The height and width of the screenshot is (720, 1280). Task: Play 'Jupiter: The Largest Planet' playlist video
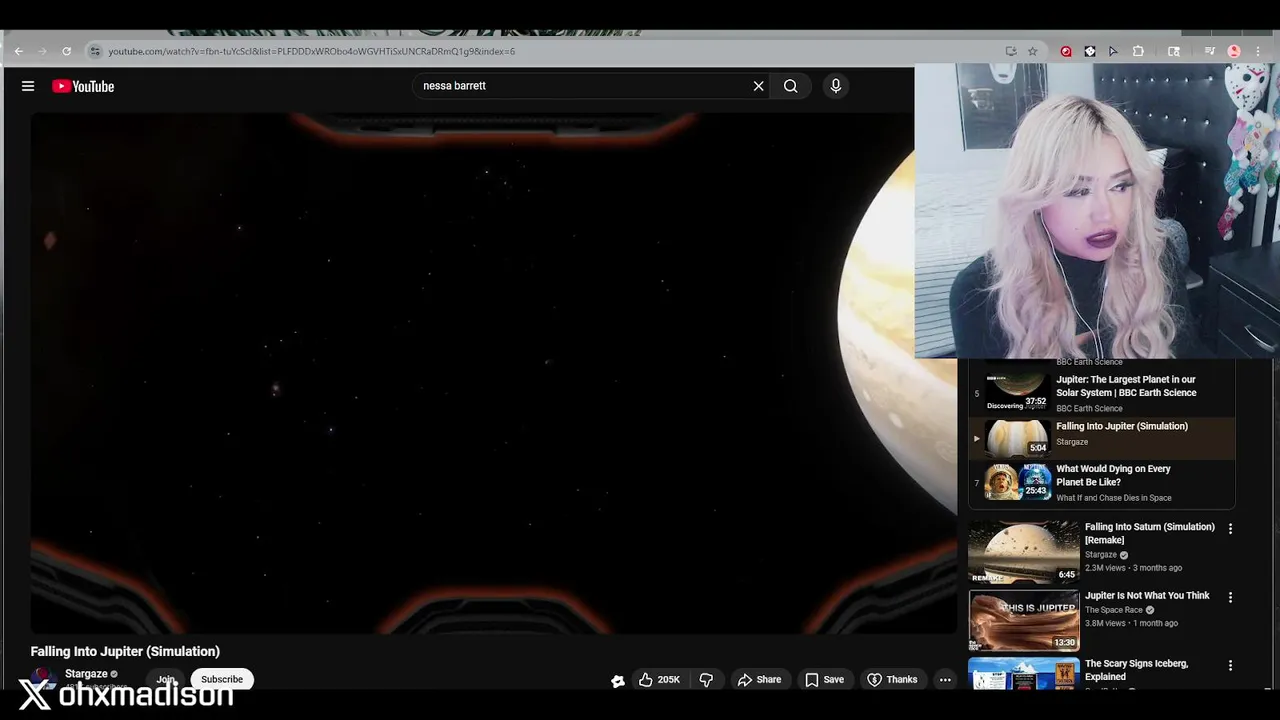[1102, 392]
